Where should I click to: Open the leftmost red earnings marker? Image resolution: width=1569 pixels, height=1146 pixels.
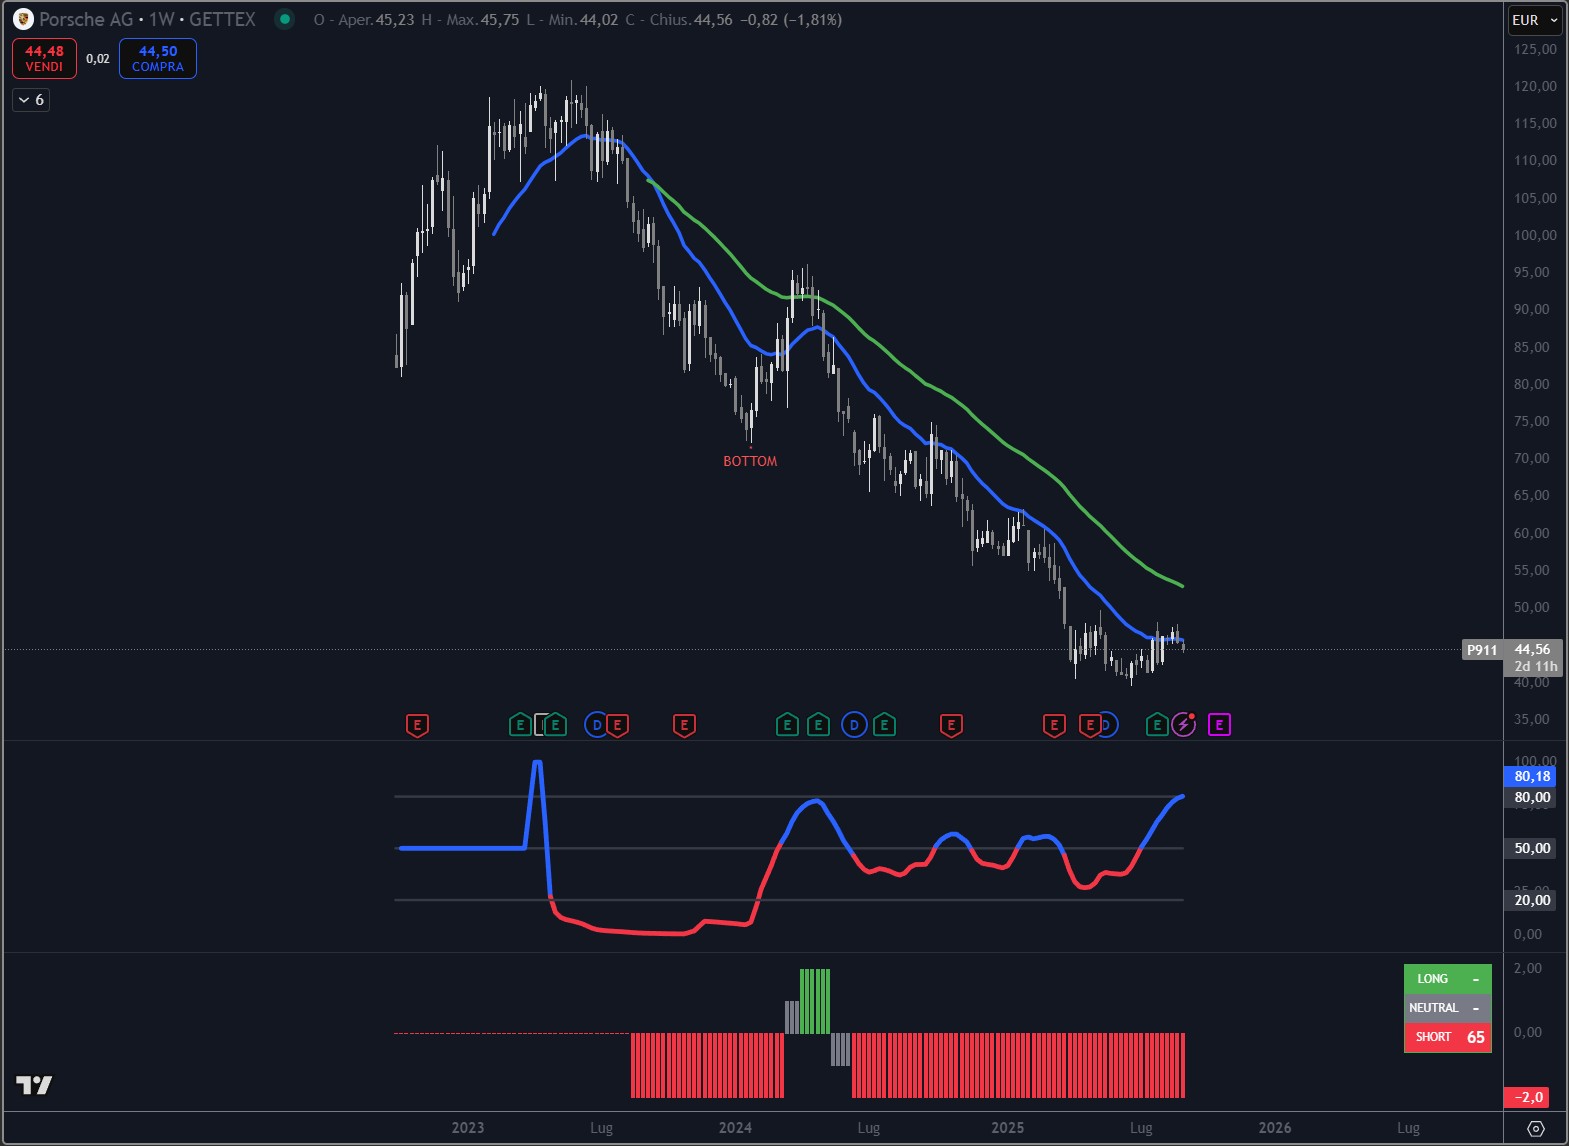pos(417,725)
